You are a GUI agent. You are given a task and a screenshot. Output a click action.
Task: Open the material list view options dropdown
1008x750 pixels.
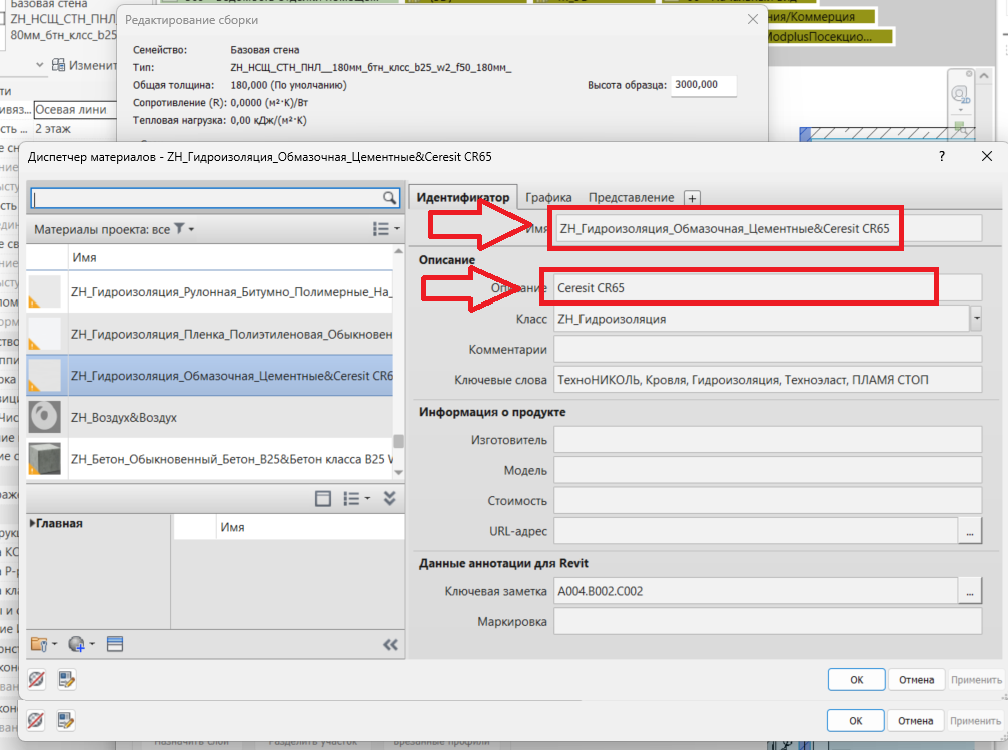[x=386, y=229]
